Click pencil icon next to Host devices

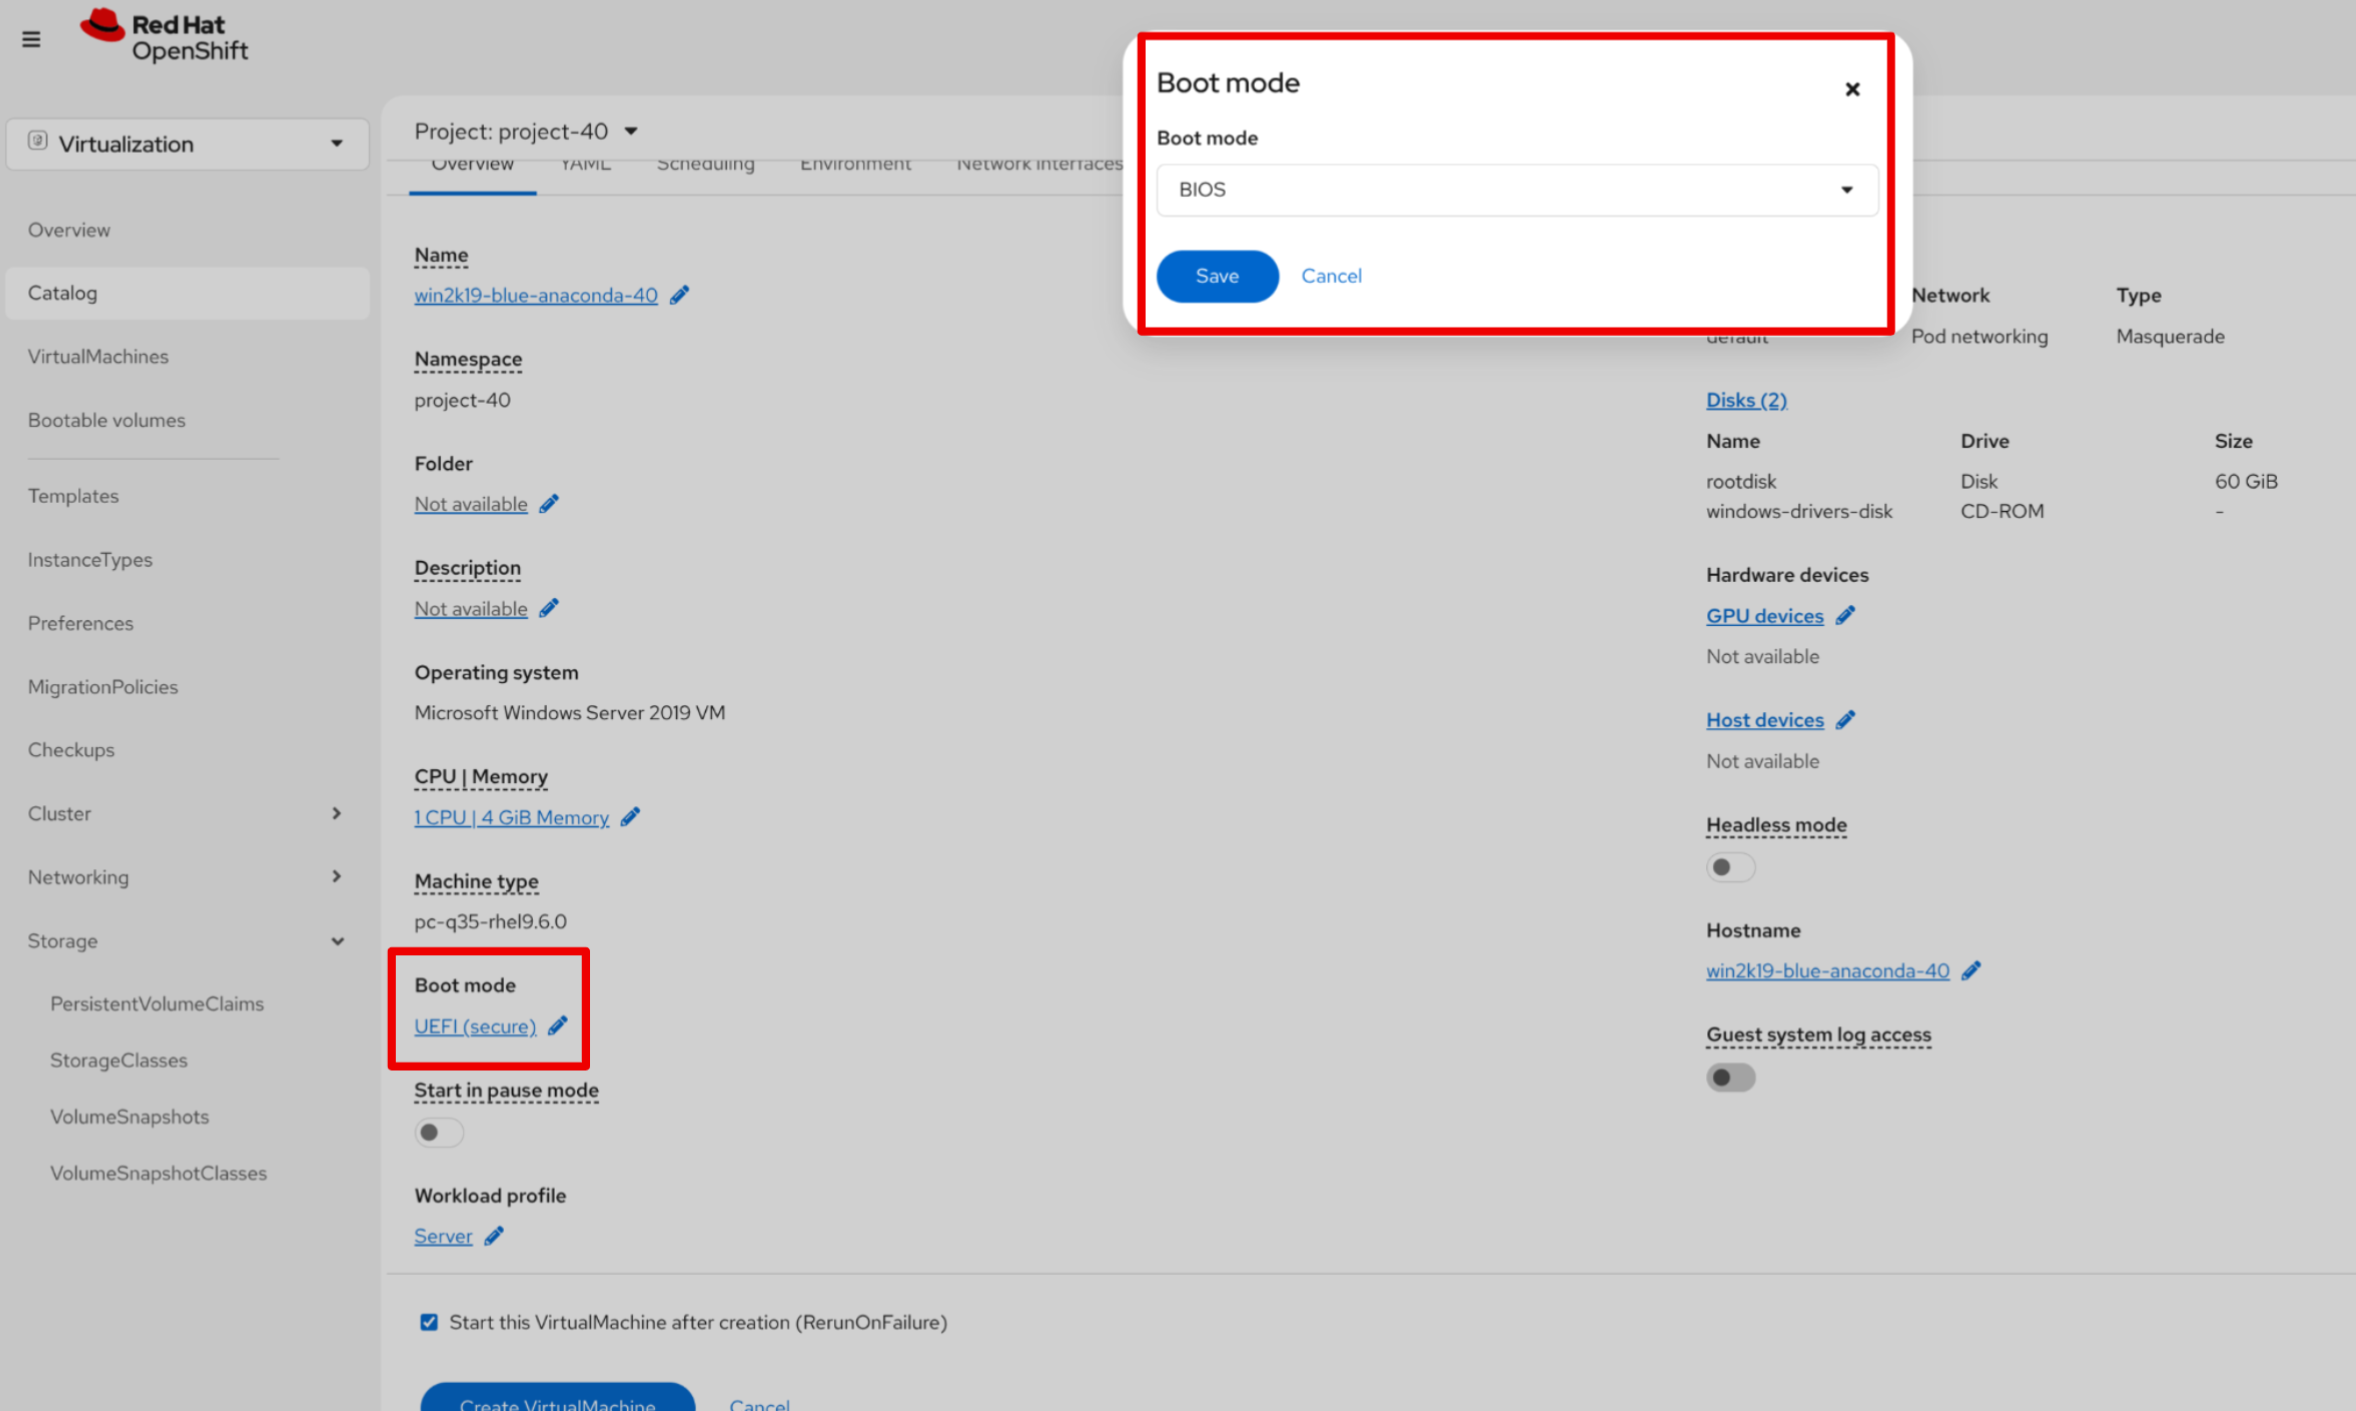(x=1845, y=720)
